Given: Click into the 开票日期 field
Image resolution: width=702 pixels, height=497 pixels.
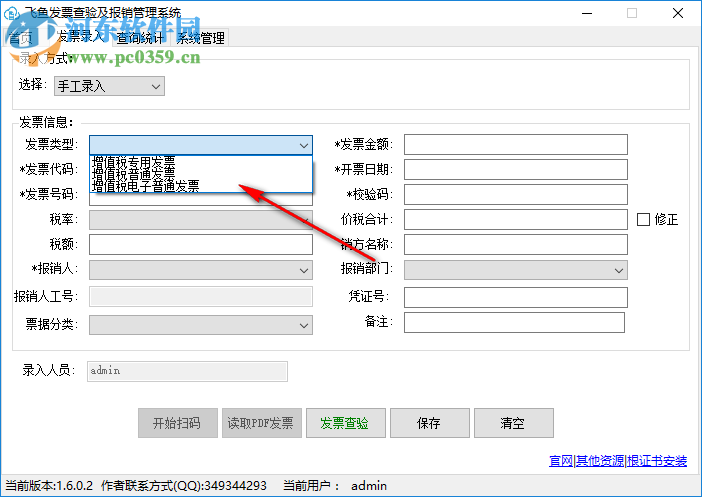Looking at the screenshot, I should coord(516,170).
